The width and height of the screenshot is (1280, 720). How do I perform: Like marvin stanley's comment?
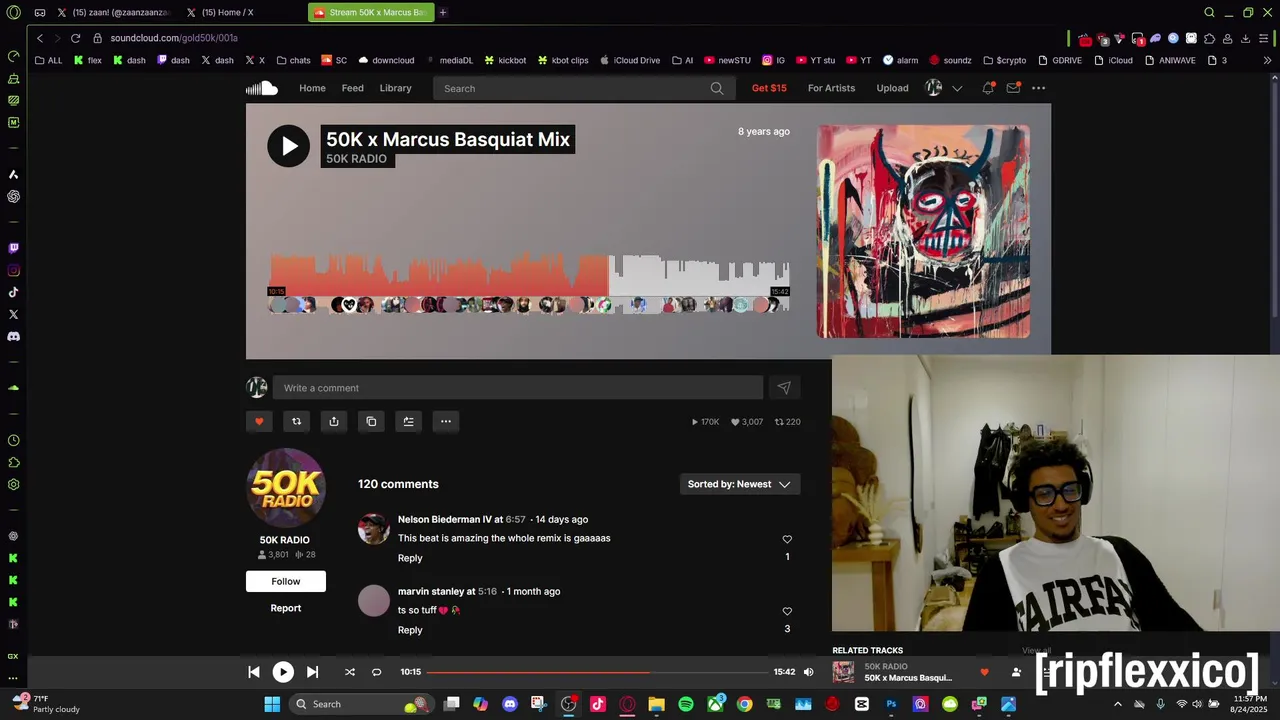click(x=787, y=611)
